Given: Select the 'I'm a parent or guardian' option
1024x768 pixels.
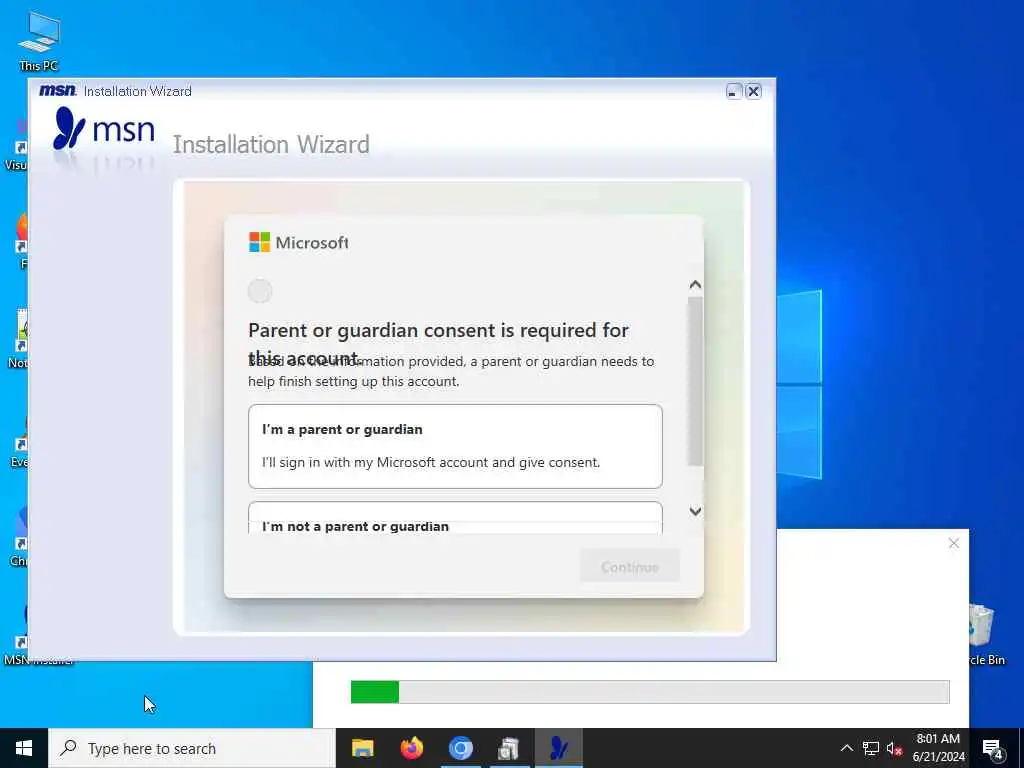Looking at the screenshot, I should pyautogui.click(x=455, y=446).
